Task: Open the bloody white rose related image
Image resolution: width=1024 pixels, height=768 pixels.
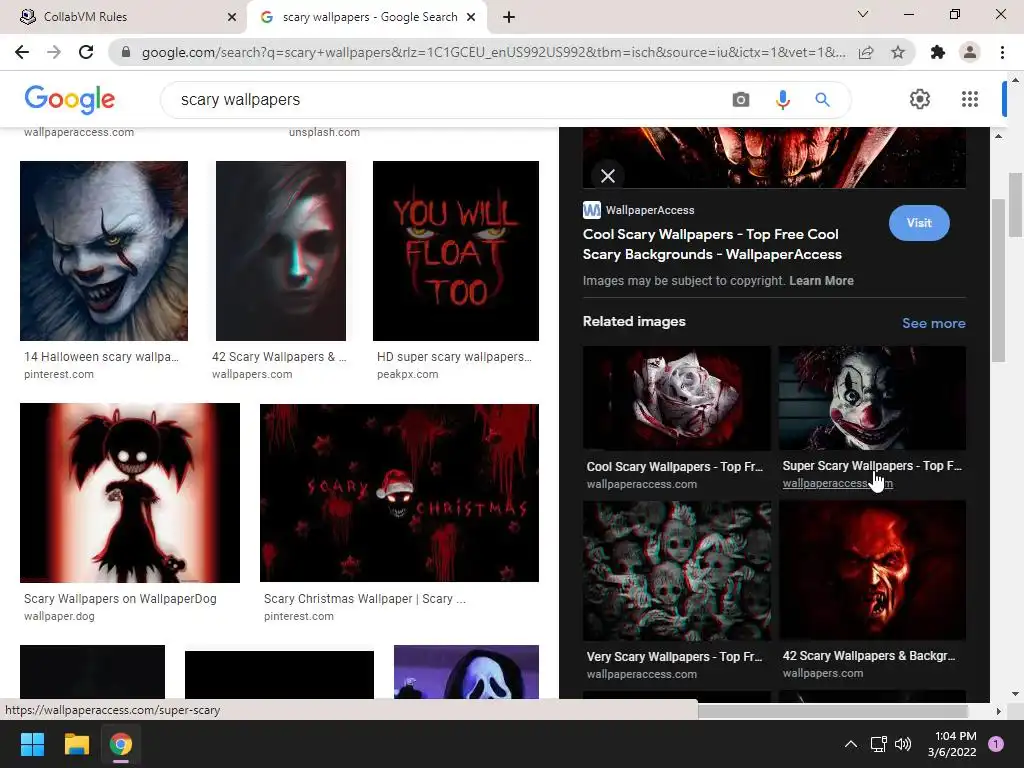Action: [677, 398]
